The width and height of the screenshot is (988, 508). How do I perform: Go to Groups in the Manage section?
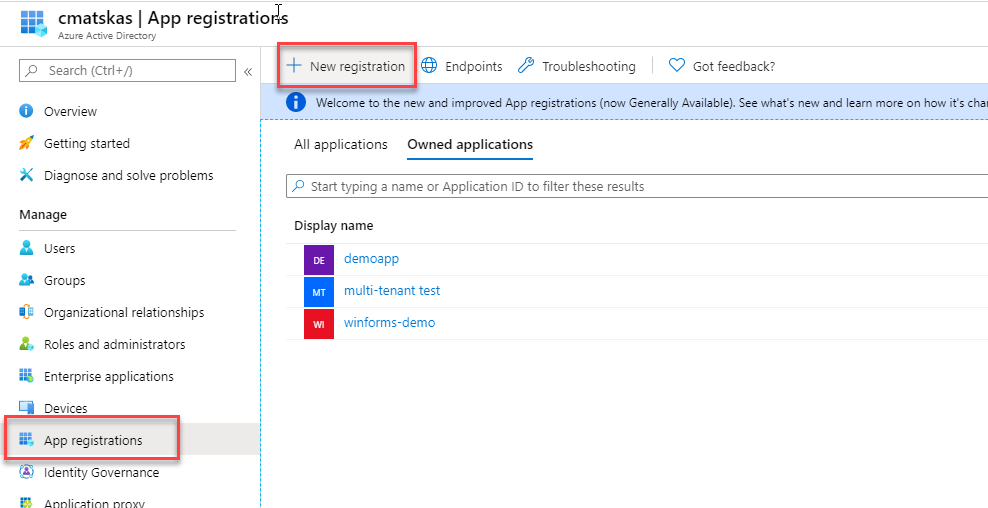64,280
